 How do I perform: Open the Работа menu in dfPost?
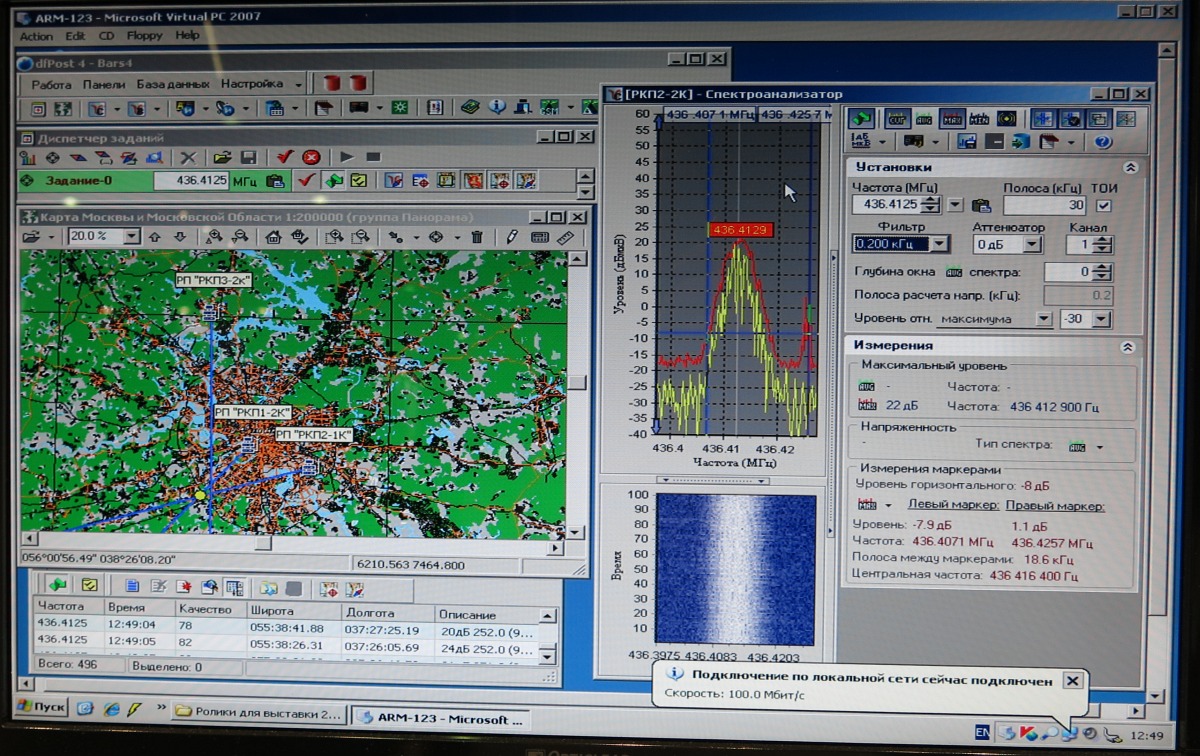point(52,85)
